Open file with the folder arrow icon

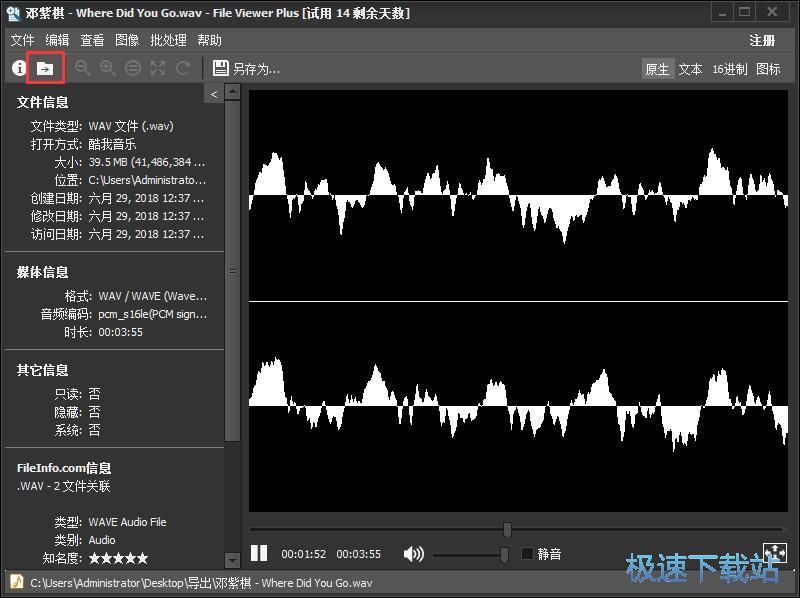coord(45,68)
